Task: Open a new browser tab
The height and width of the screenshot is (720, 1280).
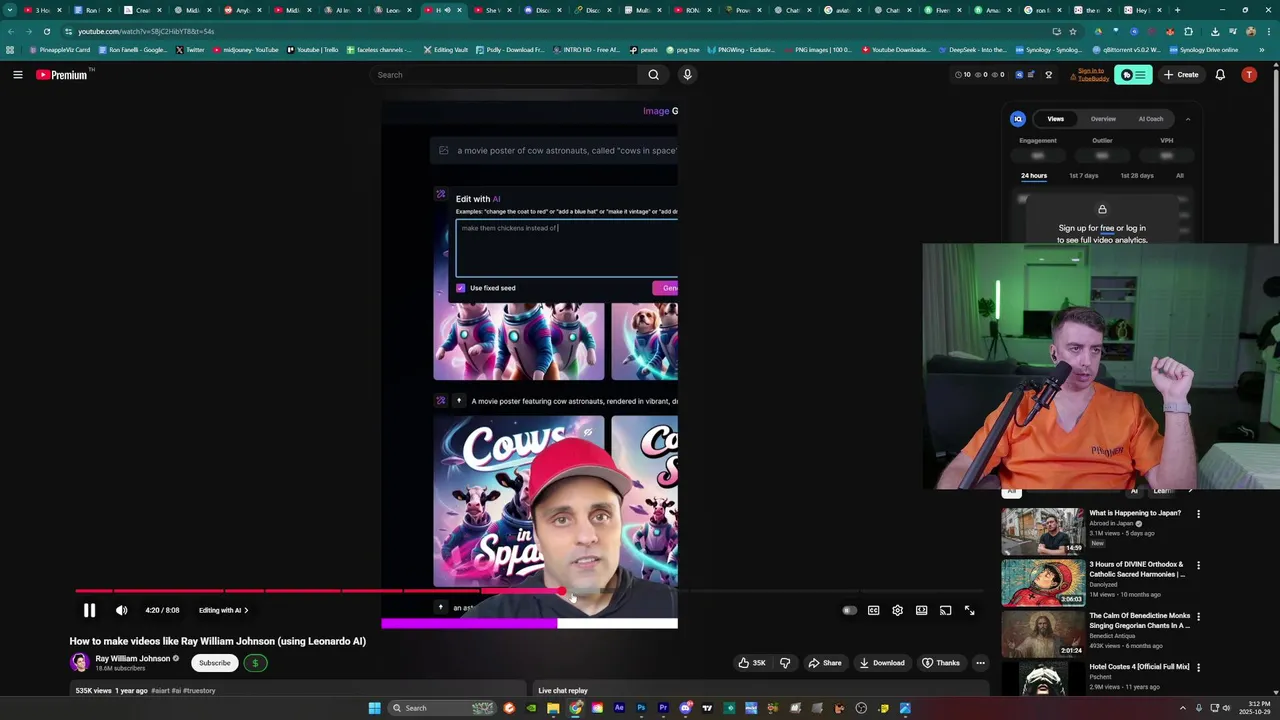Action: pyautogui.click(x=1177, y=10)
